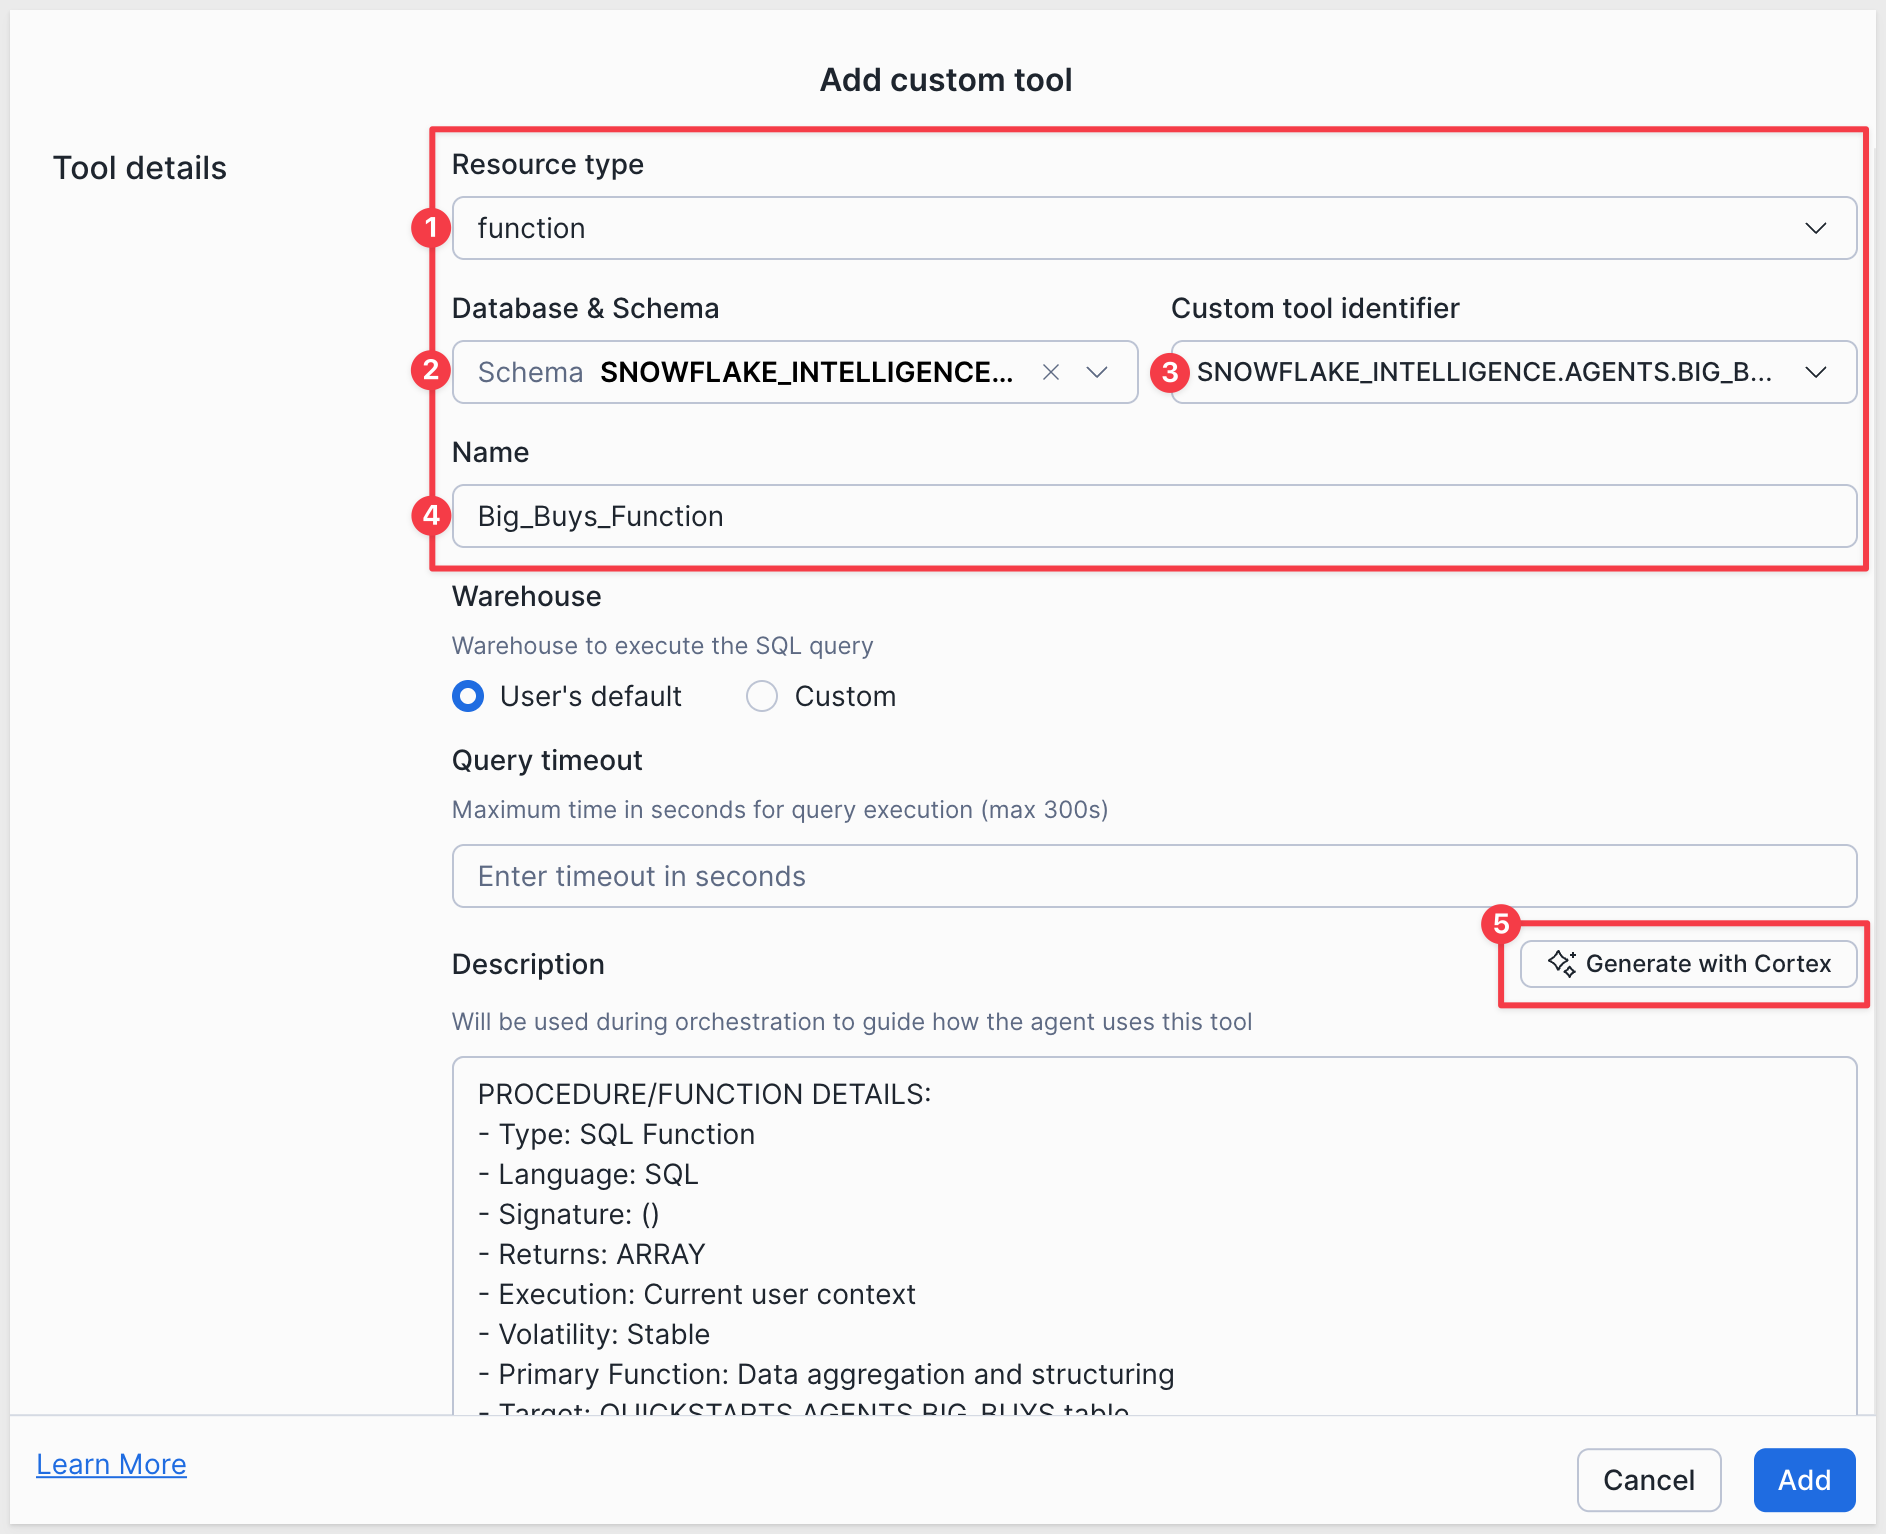Click the blue Add button
The height and width of the screenshot is (1534, 1886).
(1804, 1480)
